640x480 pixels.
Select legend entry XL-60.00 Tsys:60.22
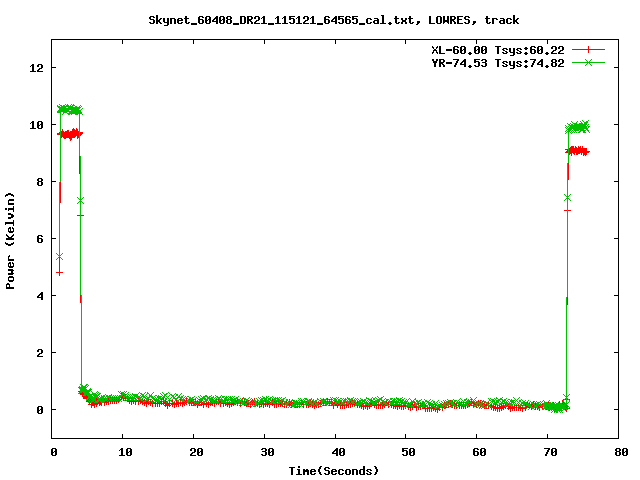pos(498,50)
